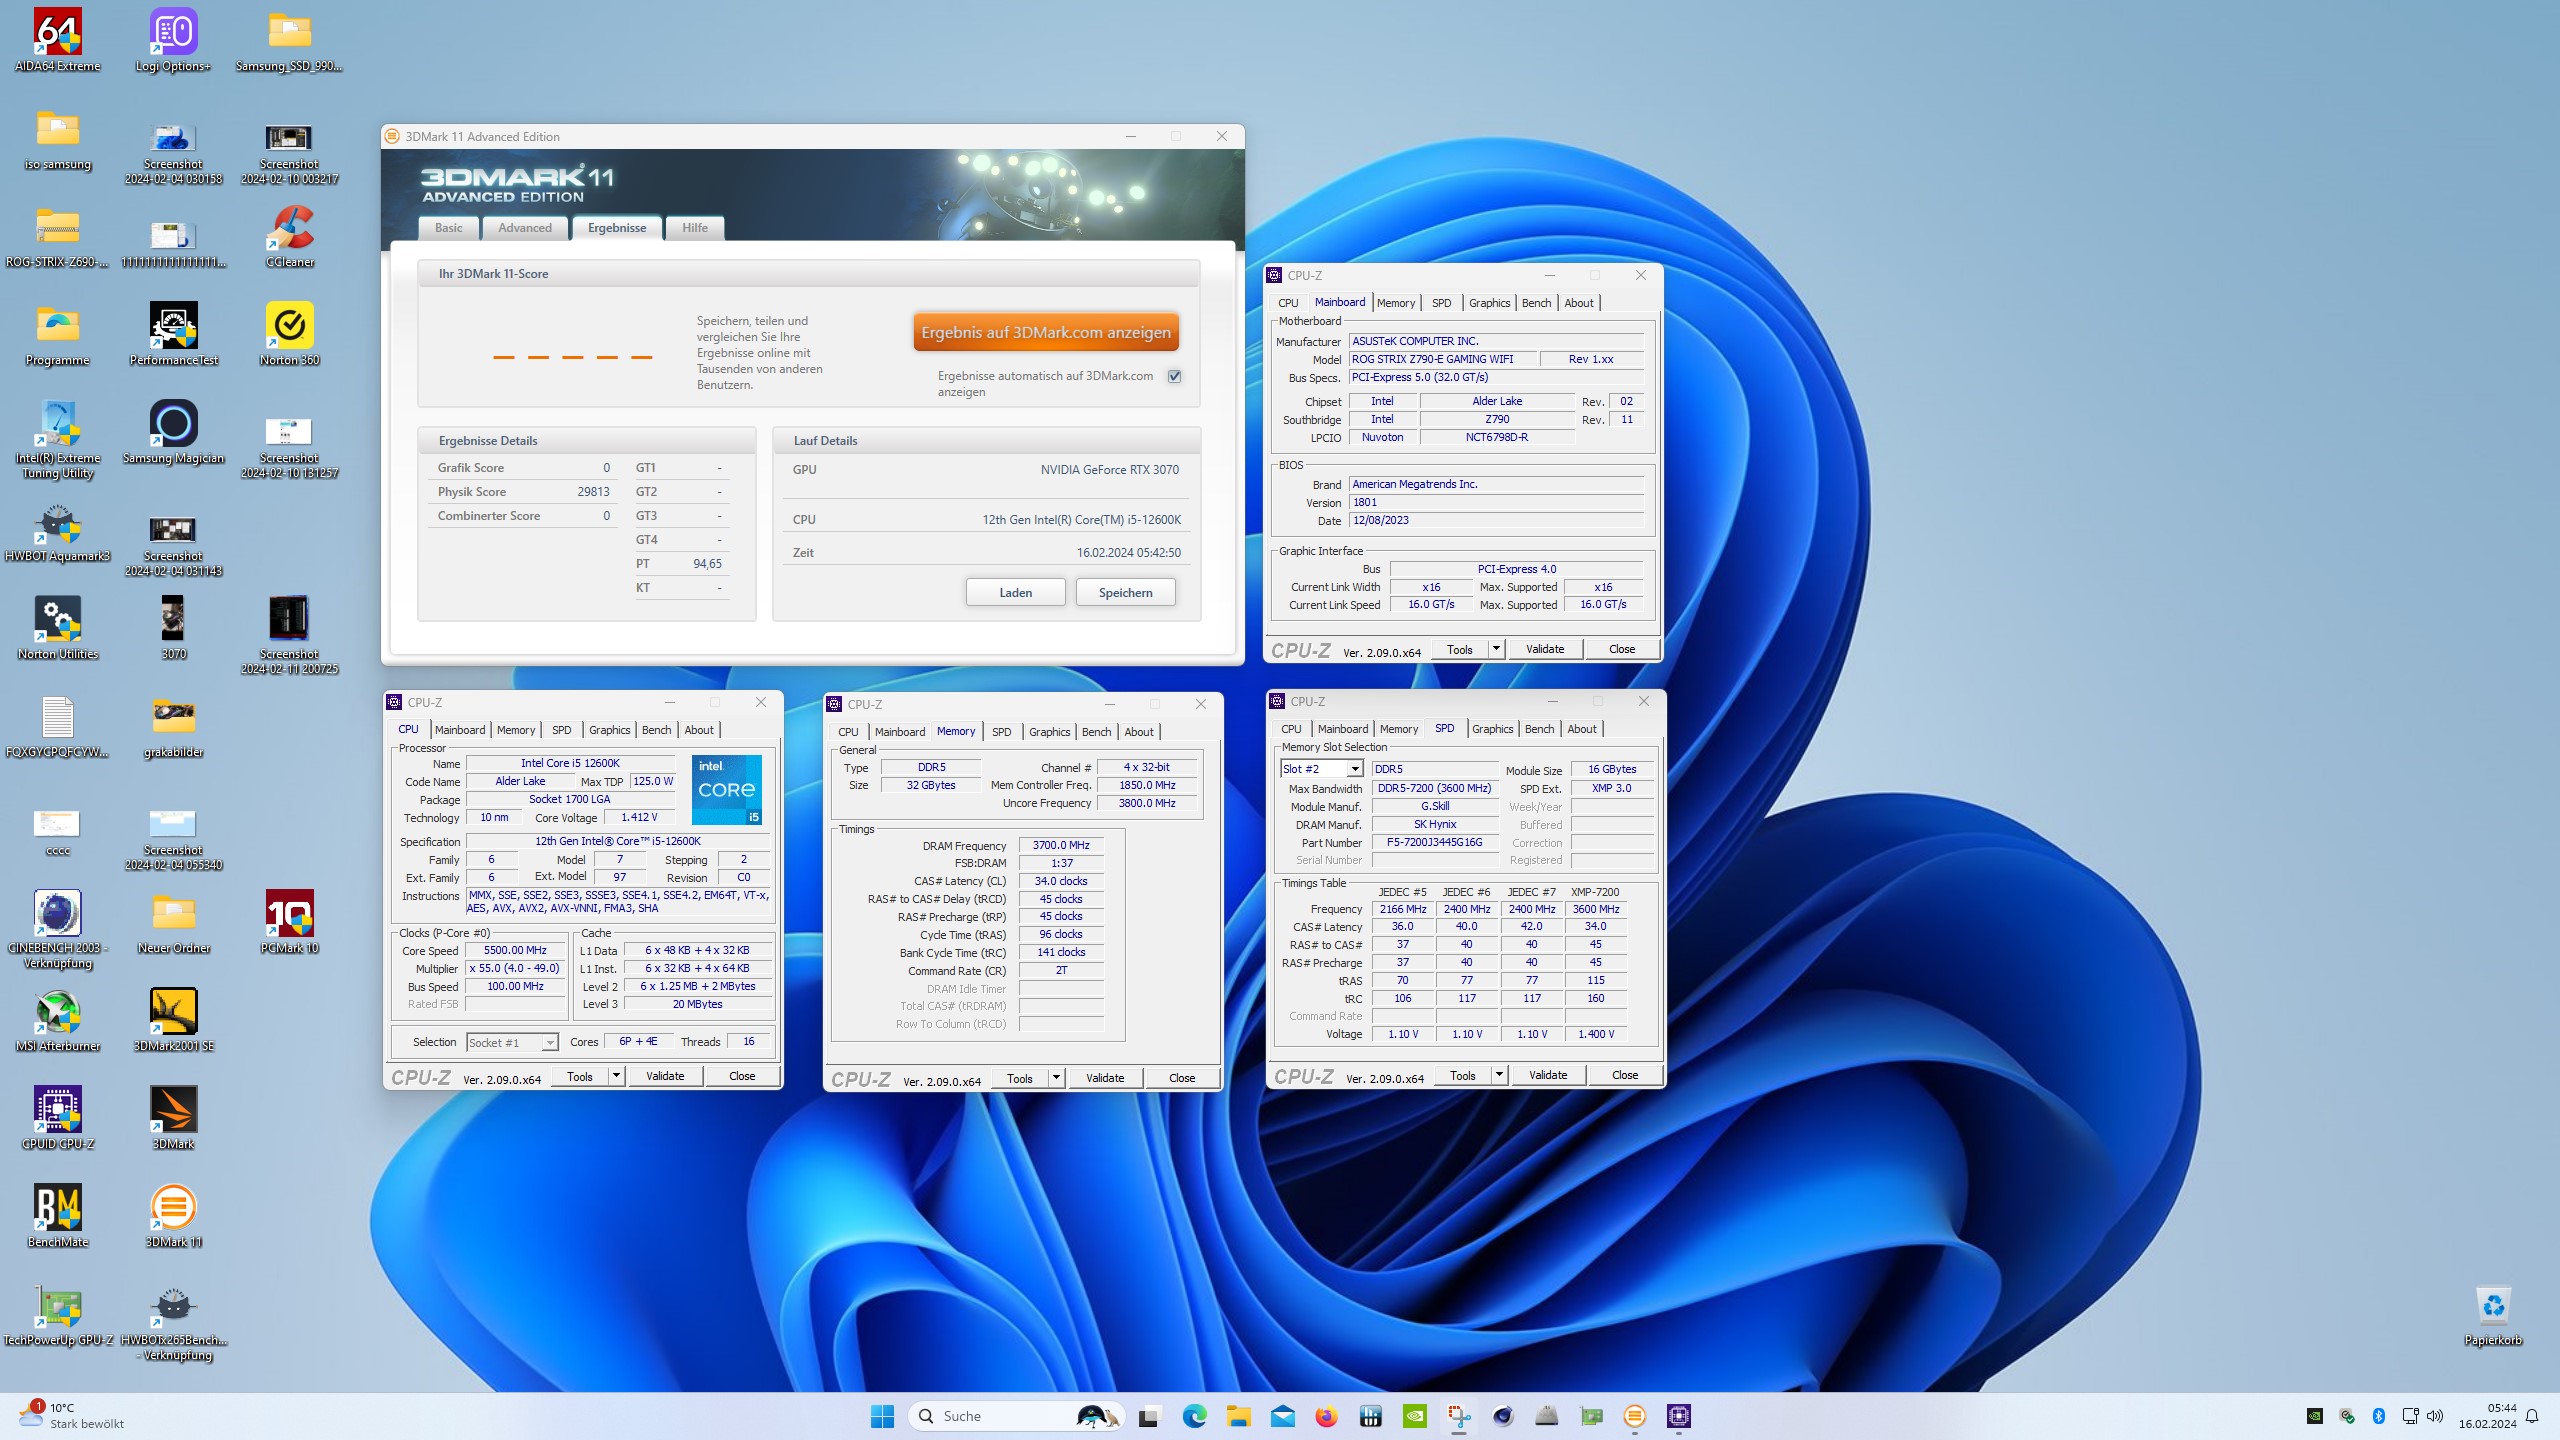Open 3DMark2001 SE desktop icon
This screenshot has height=1440, width=2560.
click(173, 1021)
